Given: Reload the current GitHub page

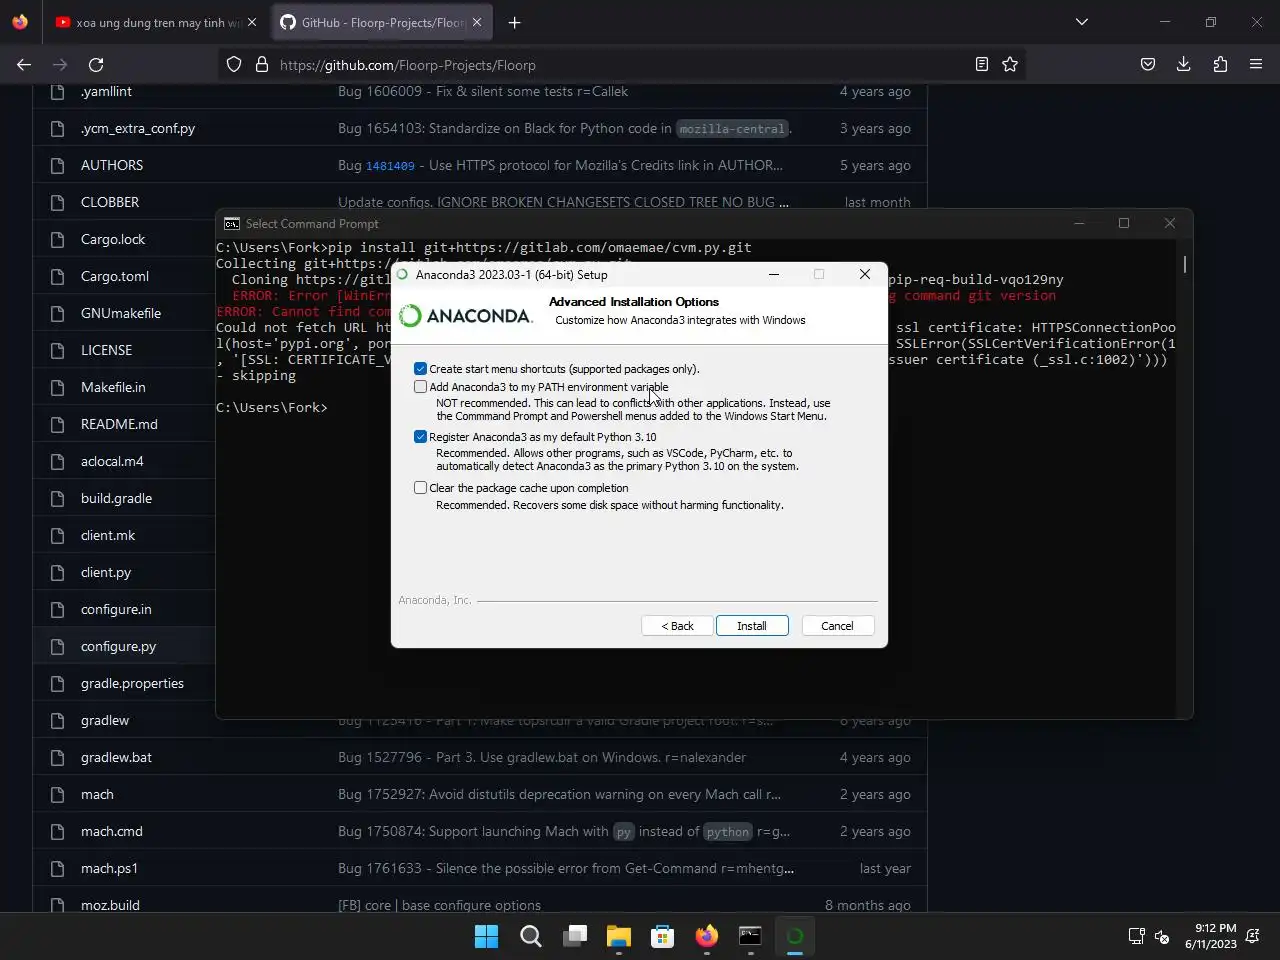Looking at the screenshot, I should pos(96,64).
